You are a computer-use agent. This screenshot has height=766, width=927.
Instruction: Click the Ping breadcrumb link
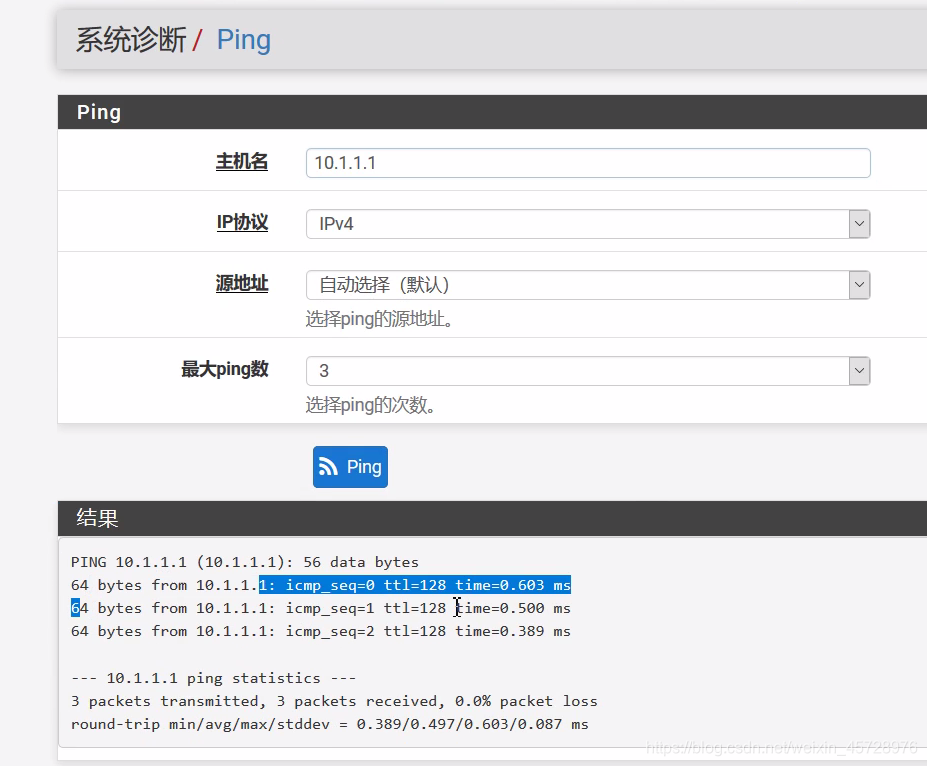[244, 40]
